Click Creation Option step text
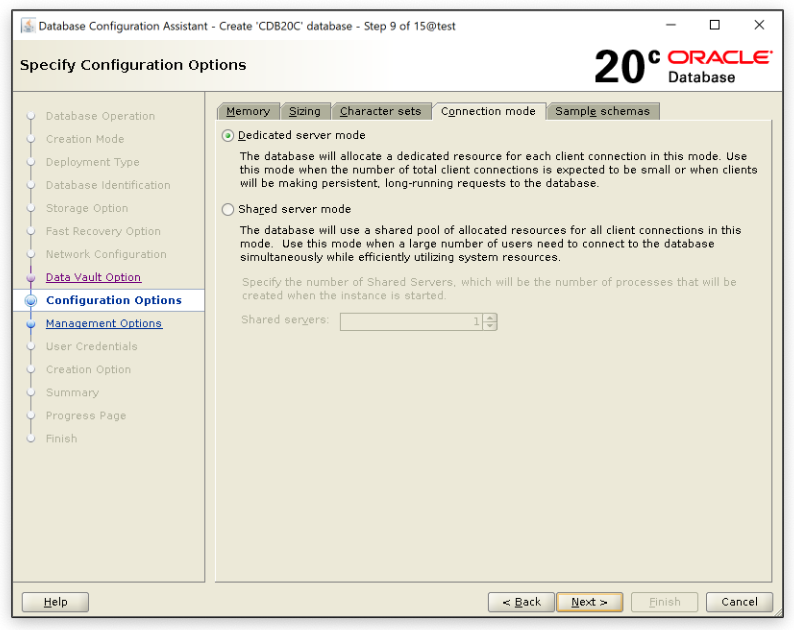 coord(89,370)
